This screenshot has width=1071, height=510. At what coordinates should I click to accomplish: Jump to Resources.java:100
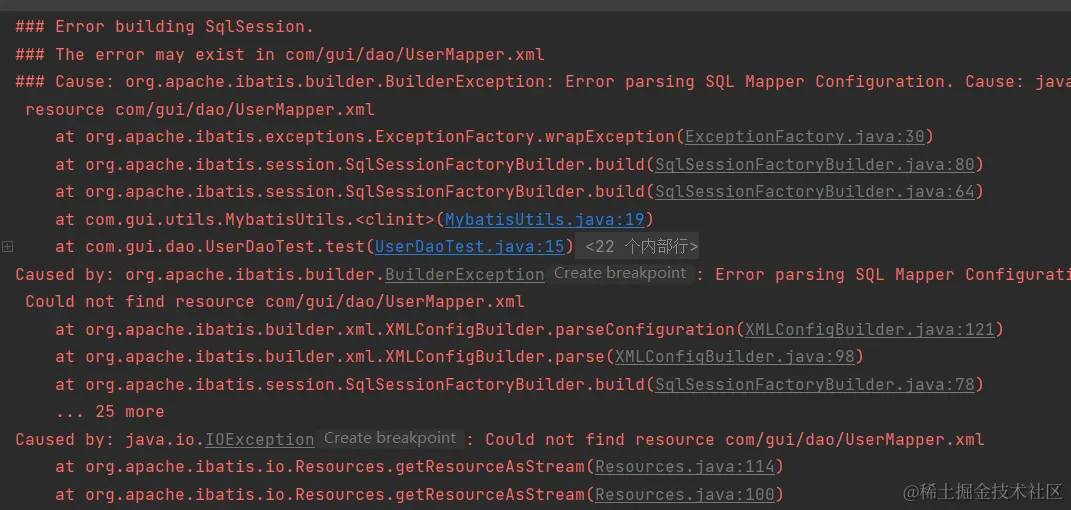(x=685, y=494)
